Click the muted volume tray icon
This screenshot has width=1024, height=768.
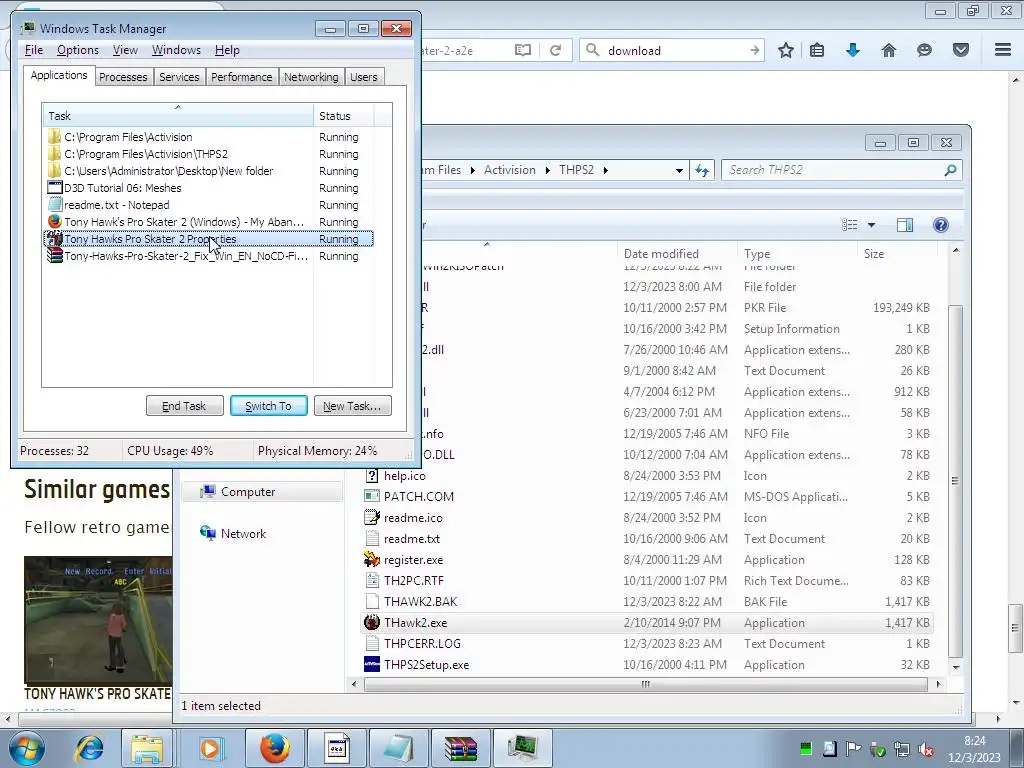click(926, 749)
